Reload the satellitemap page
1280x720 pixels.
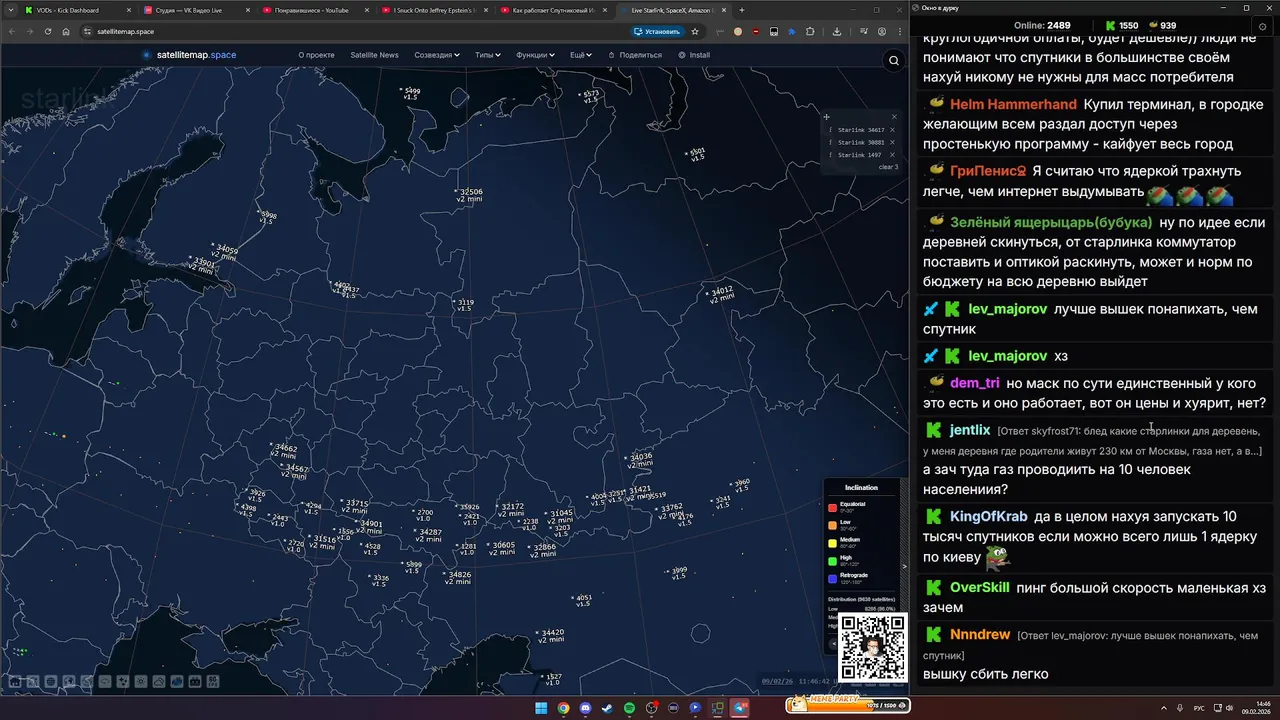pyautogui.click(x=48, y=31)
